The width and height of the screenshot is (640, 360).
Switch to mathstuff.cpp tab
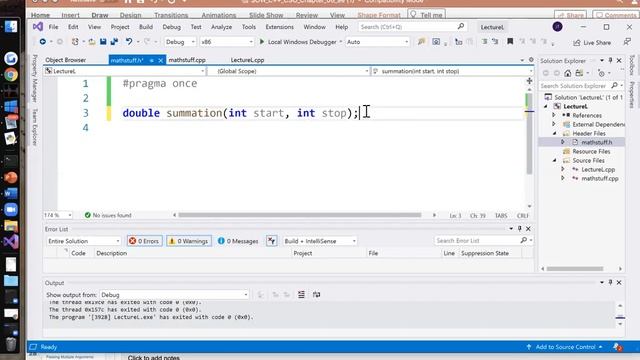(187, 60)
